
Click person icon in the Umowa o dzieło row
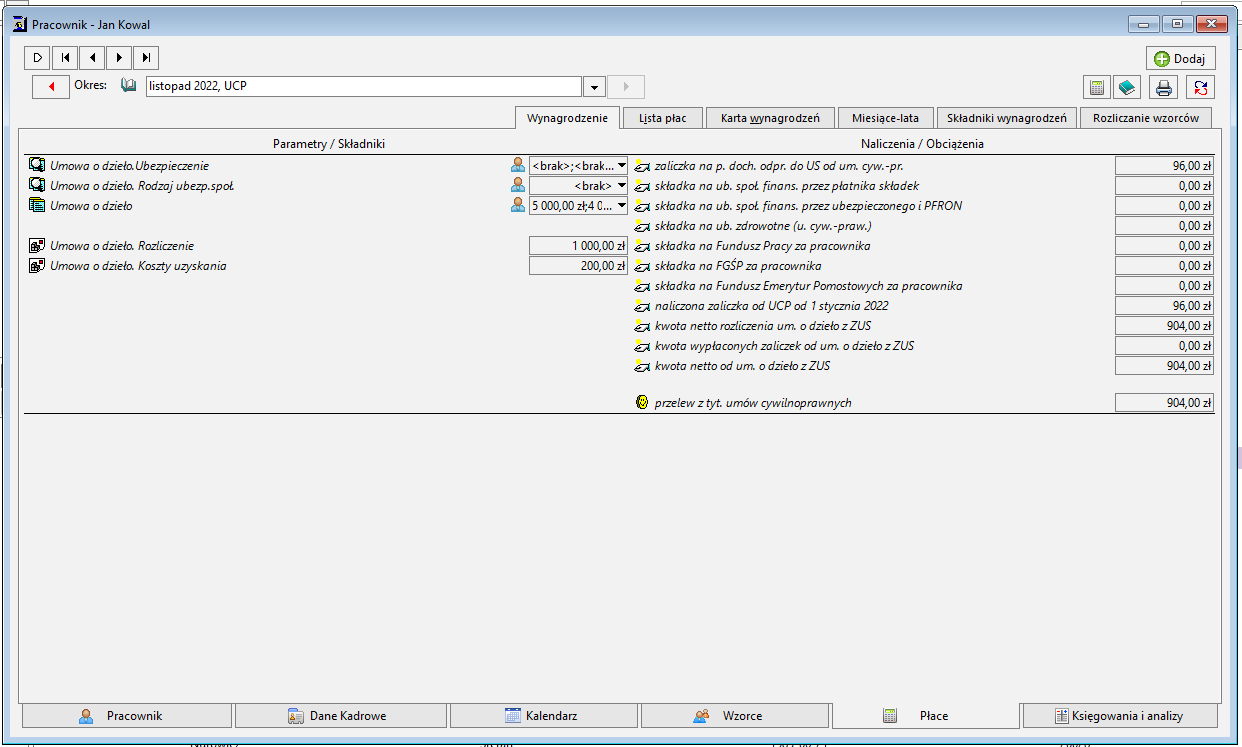tap(518, 205)
